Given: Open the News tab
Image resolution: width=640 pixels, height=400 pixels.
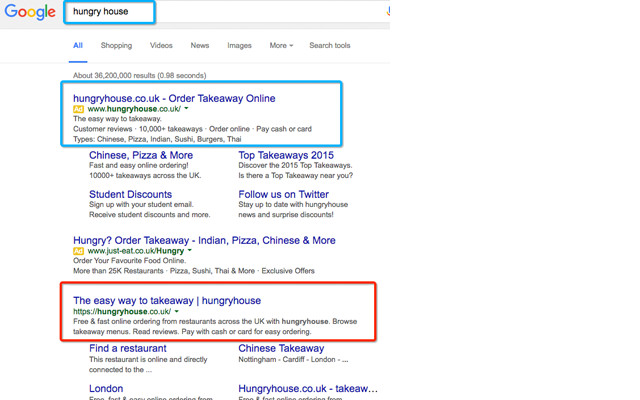Looking at the screenshot, I should [x=200, y=45].
